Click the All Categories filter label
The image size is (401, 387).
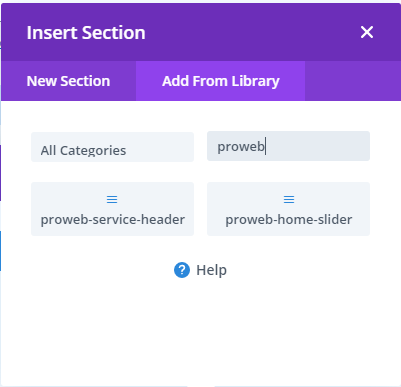click(x=83, y=151)
